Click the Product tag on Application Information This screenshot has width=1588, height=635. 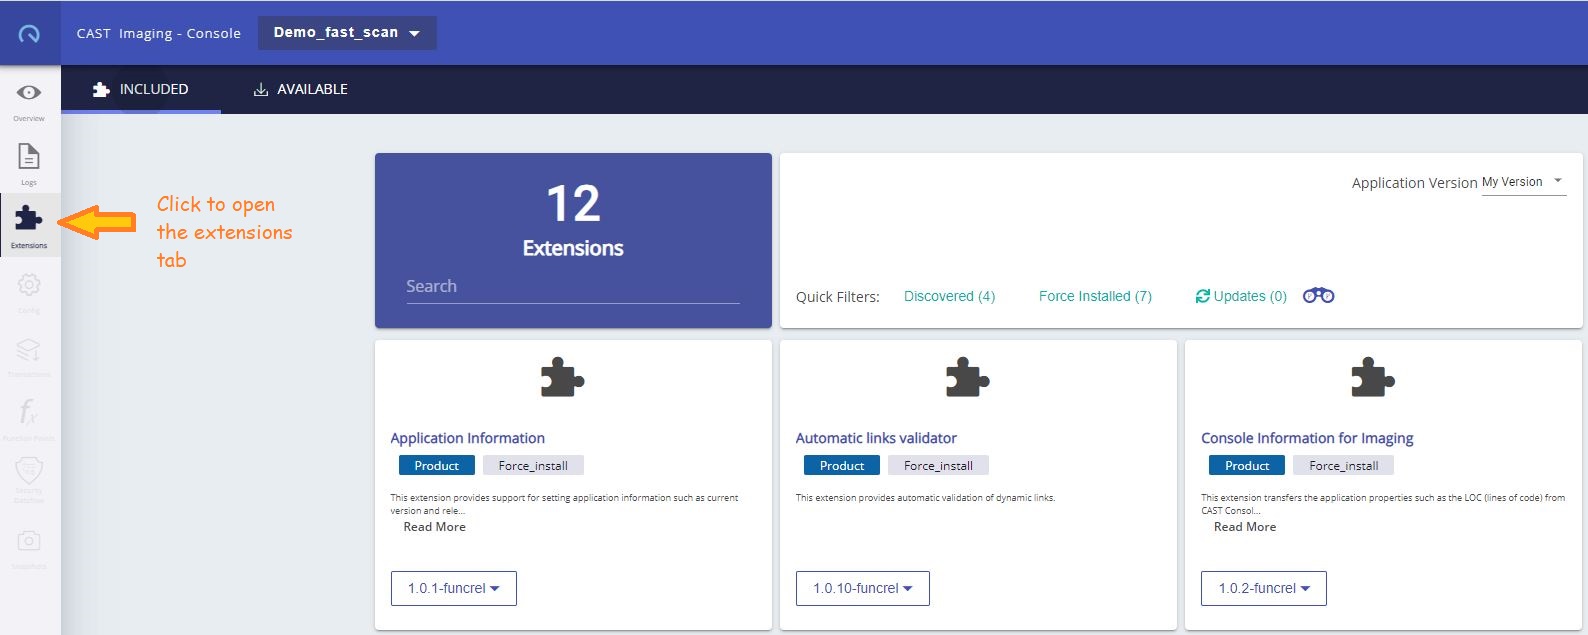(437, 465)
